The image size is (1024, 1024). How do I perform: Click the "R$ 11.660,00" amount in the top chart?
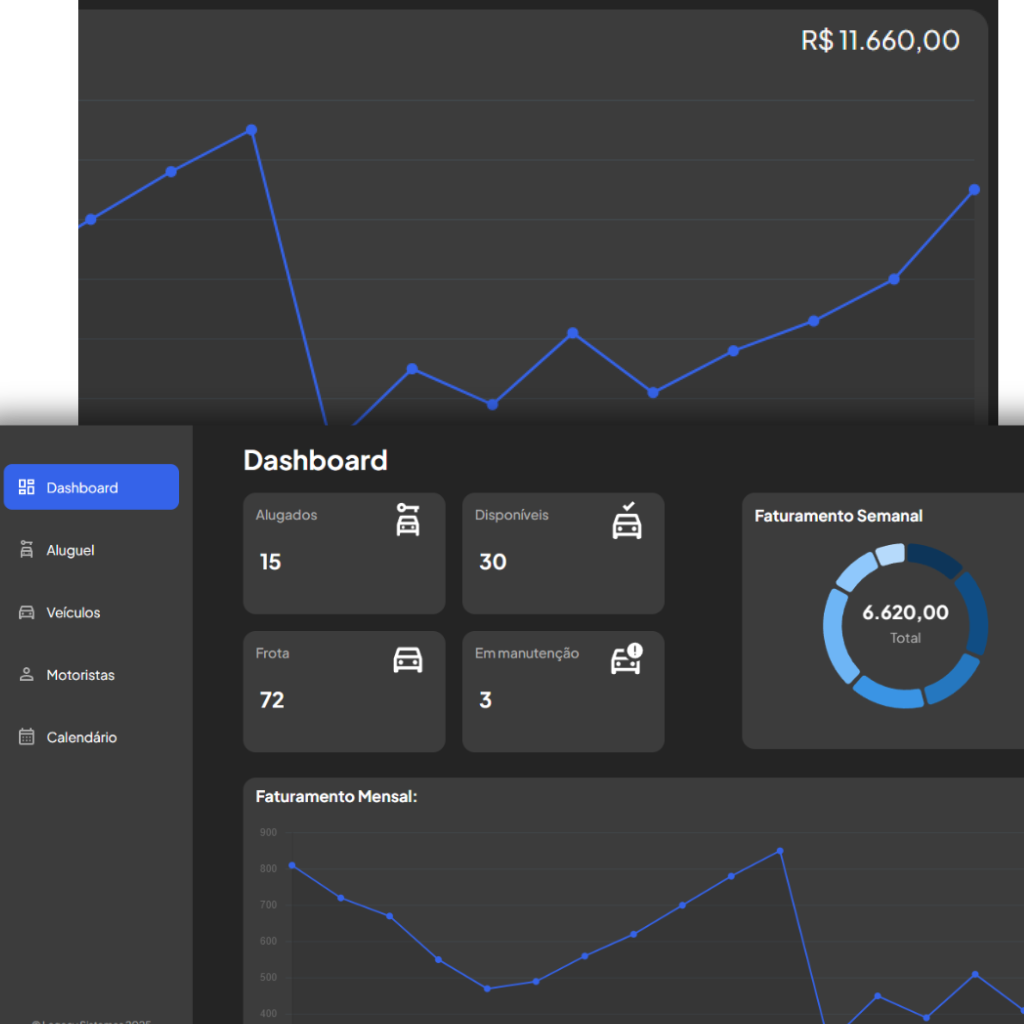880,40
